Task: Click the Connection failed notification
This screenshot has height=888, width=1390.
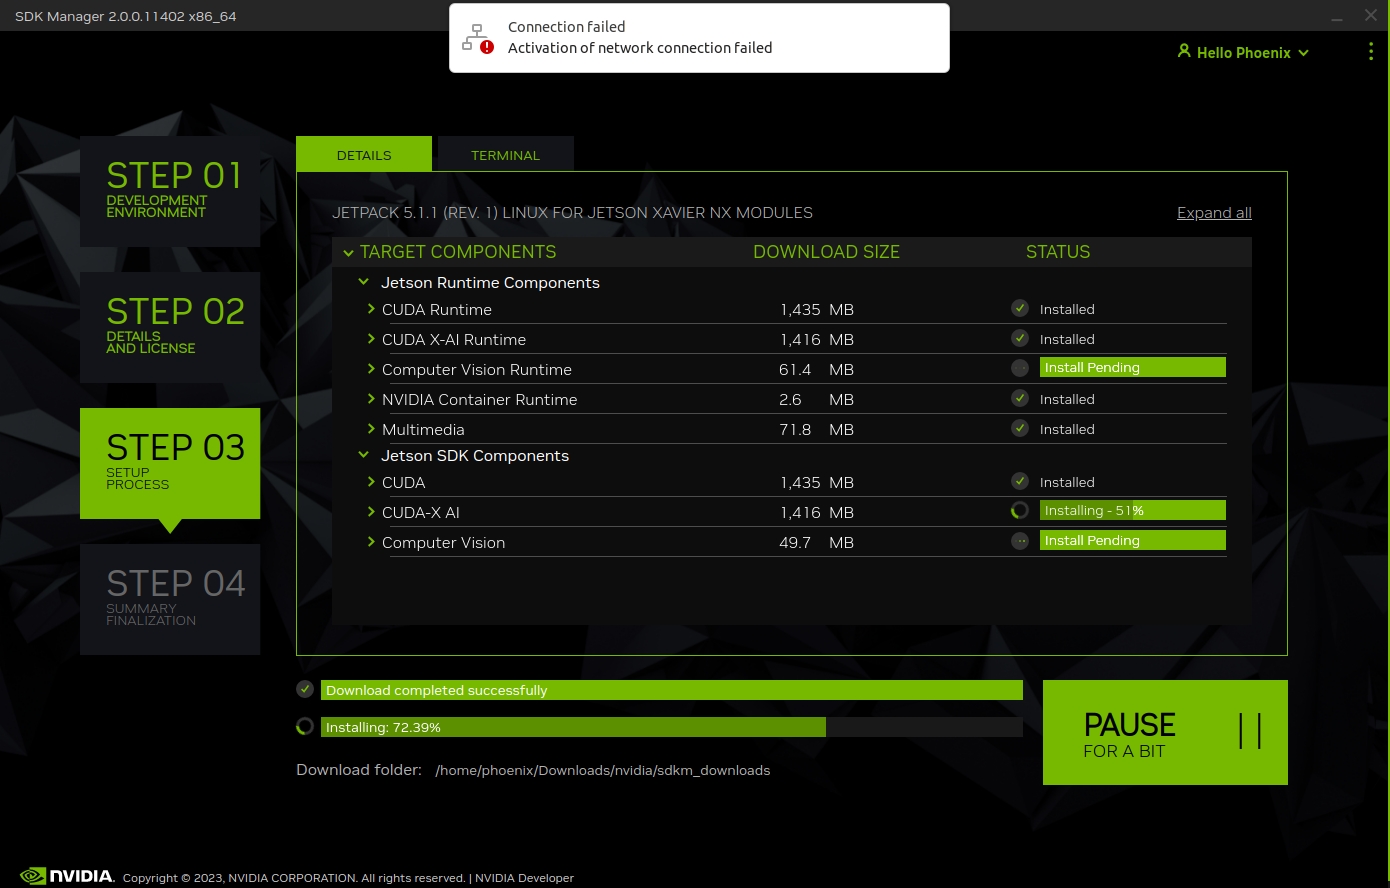Action: pos(699,38)
